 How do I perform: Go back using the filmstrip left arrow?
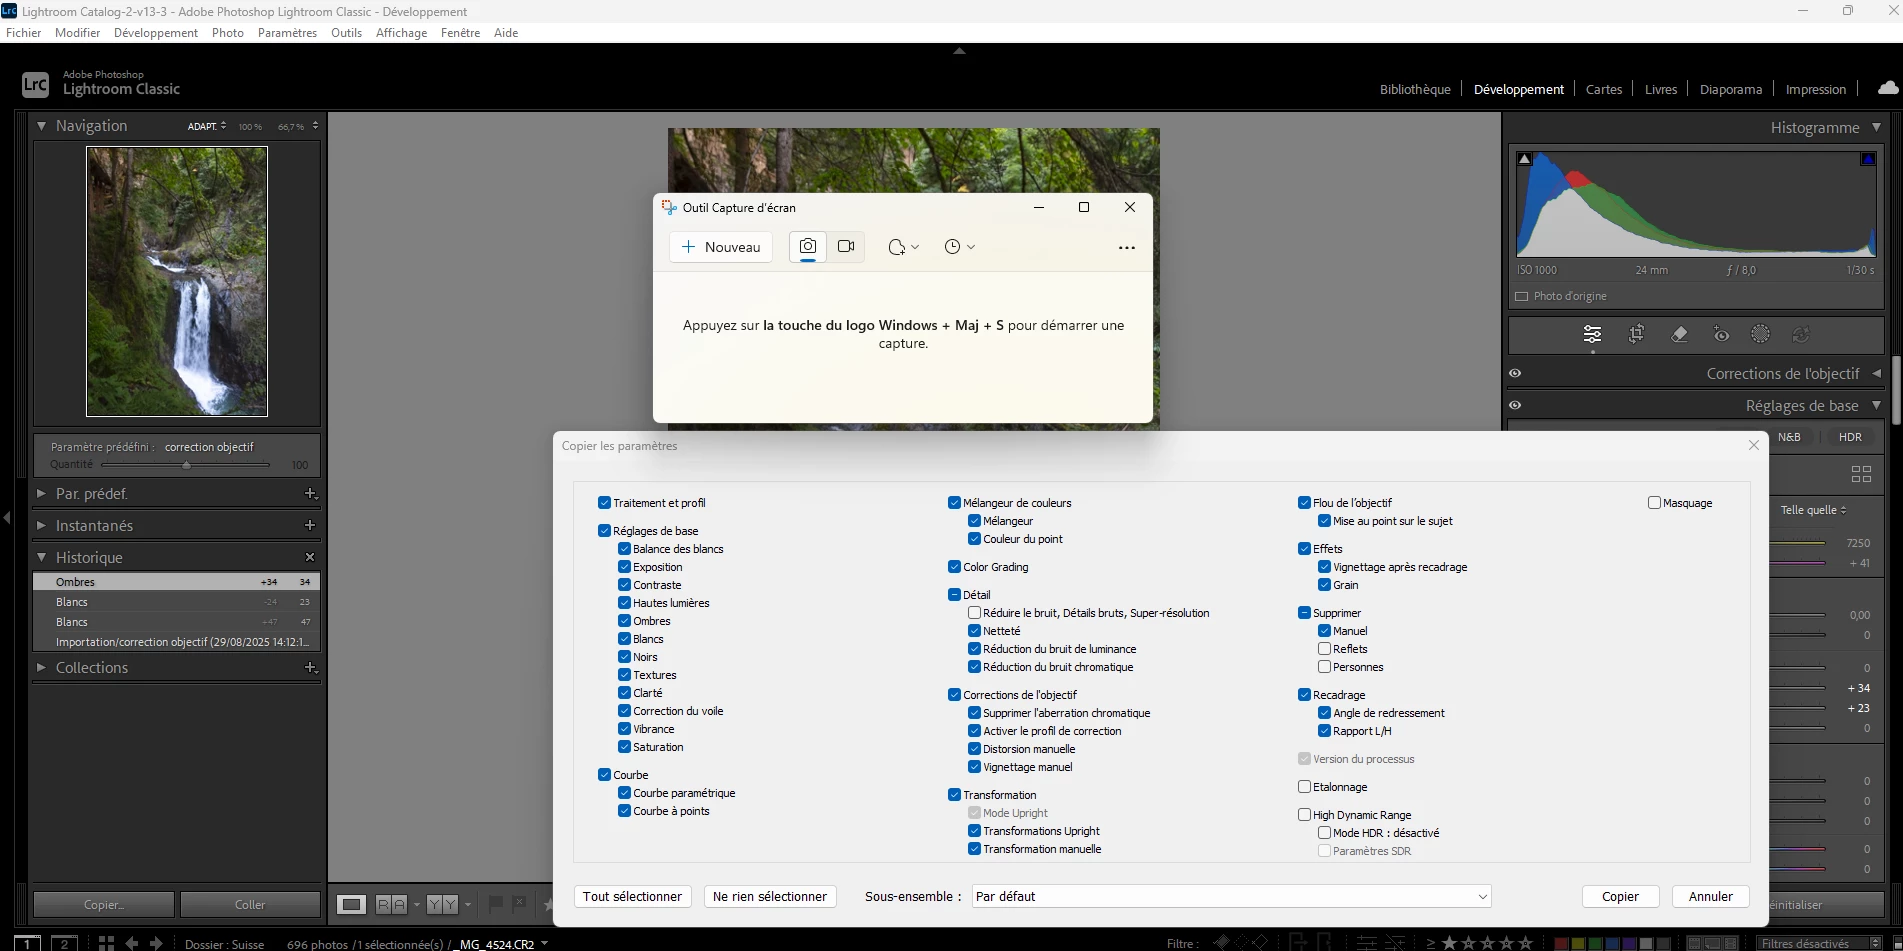(132, 943)
